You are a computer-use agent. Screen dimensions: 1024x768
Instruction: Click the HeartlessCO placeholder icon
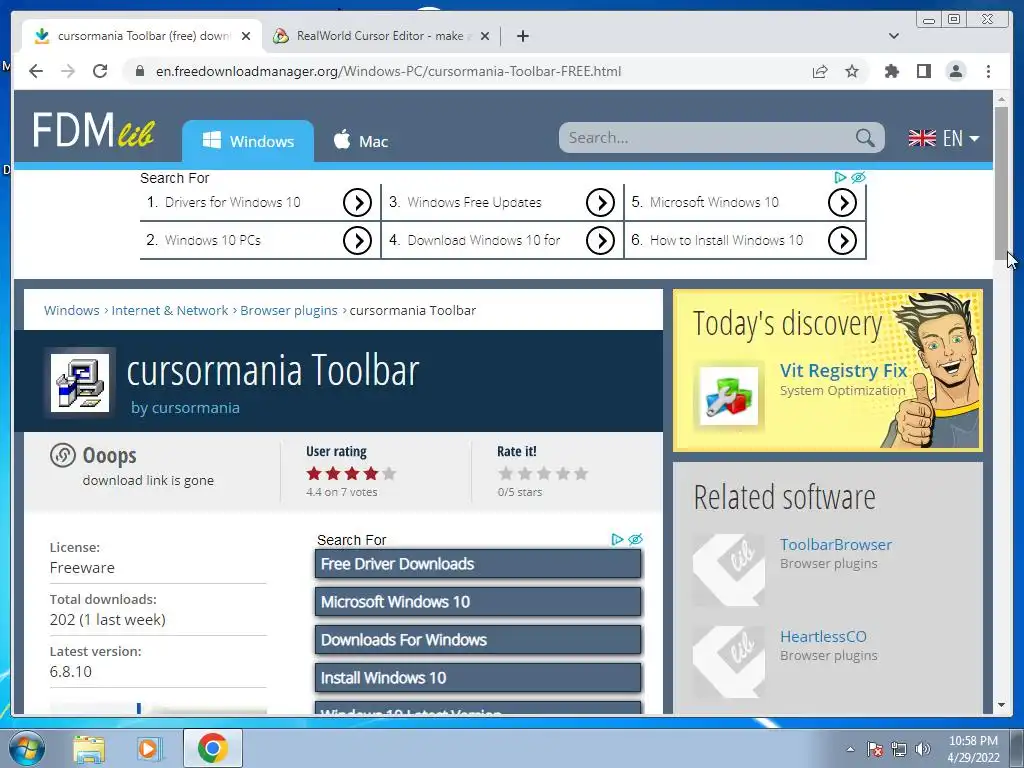(x=729, y=662)
